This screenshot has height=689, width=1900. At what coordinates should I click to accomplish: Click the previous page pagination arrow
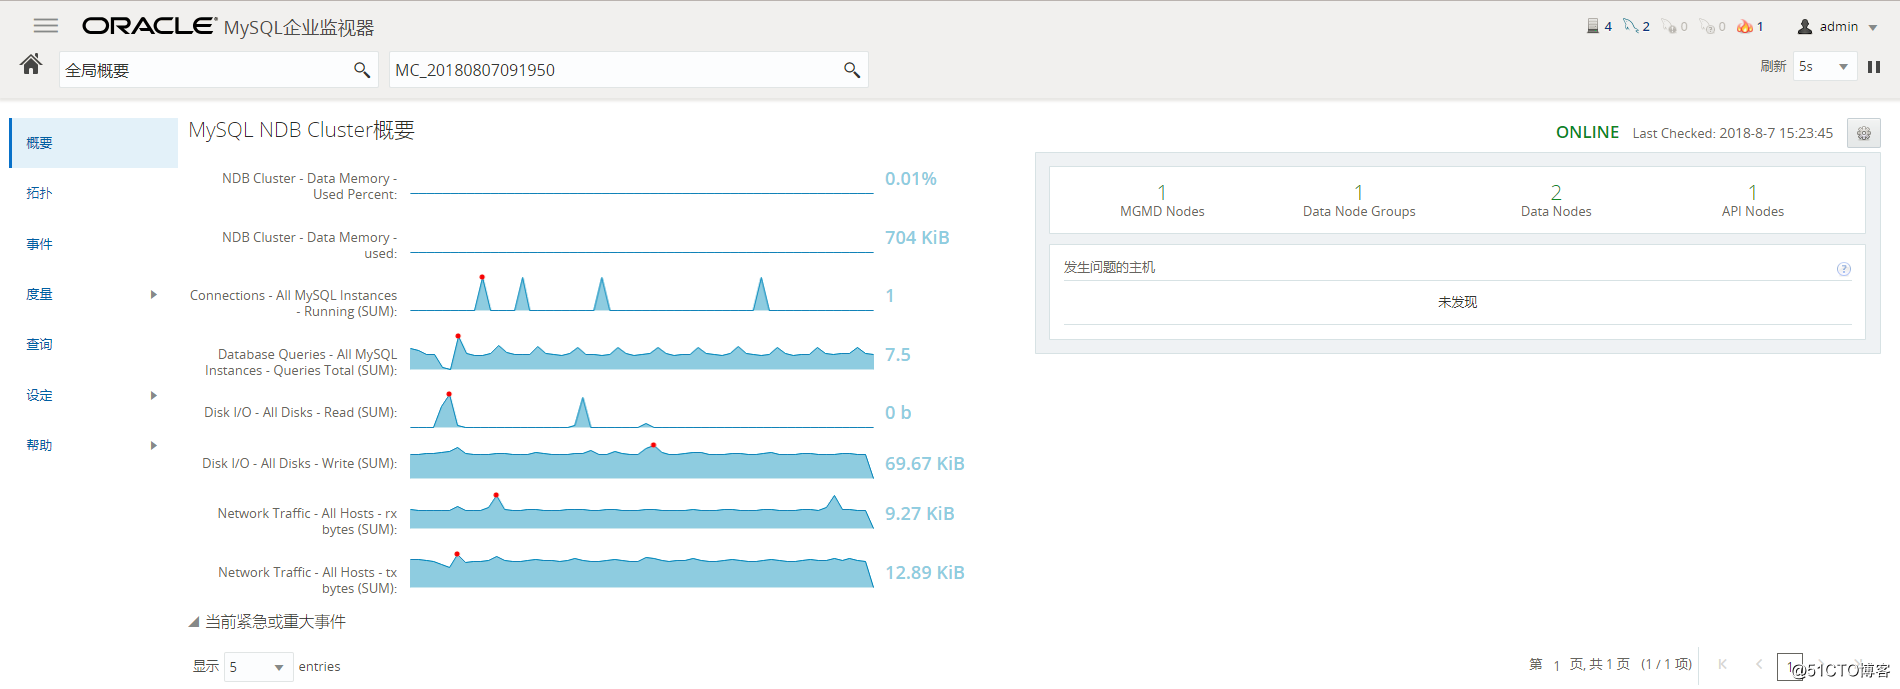pos(1759,664)
